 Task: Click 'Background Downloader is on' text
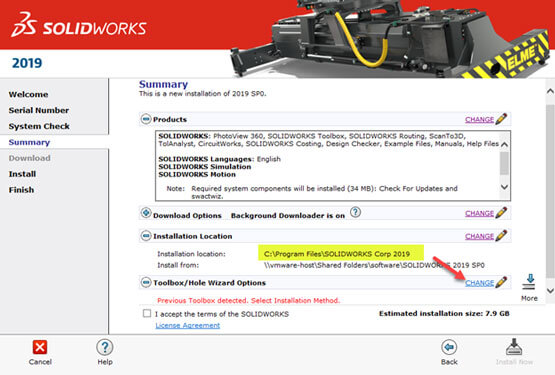pos(288,215)
